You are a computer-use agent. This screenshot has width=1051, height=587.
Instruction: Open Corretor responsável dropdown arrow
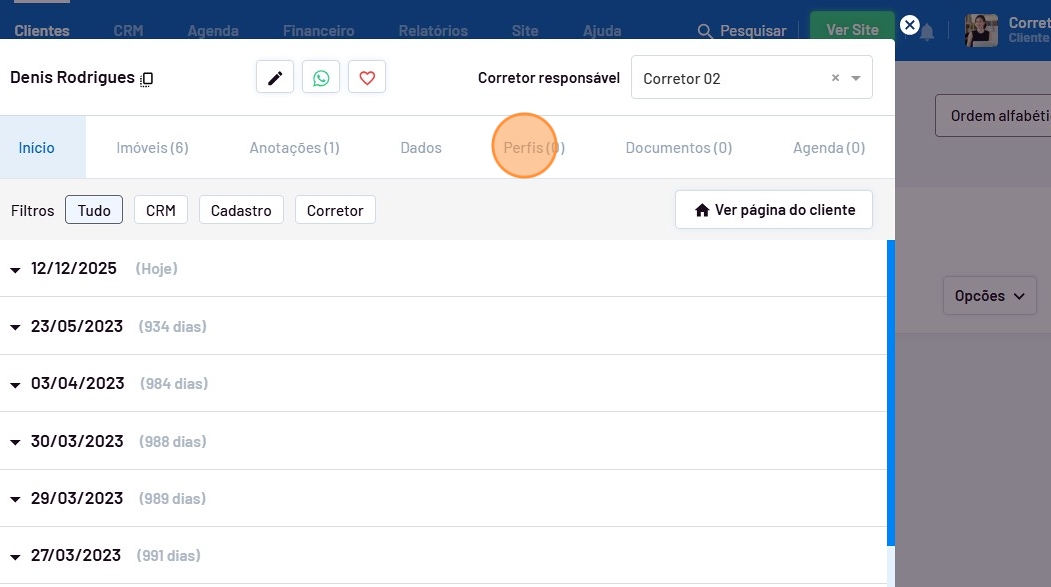pos(856,78)
